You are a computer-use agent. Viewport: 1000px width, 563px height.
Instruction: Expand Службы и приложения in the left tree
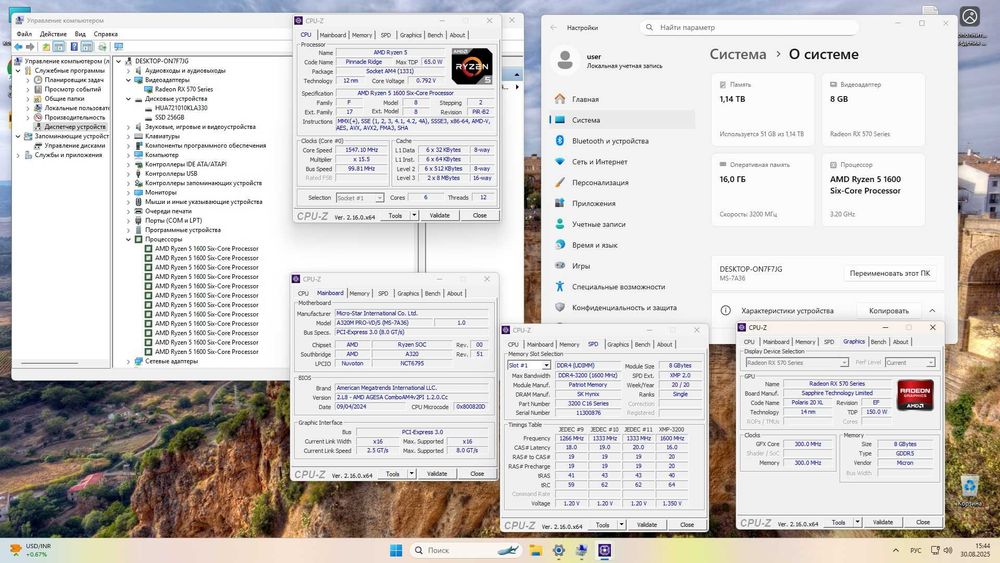coord(18,155)
